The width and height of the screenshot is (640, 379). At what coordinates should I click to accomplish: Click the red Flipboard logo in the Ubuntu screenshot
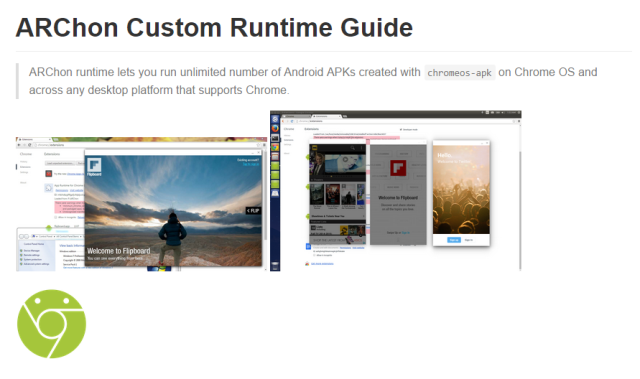(398, 168)
